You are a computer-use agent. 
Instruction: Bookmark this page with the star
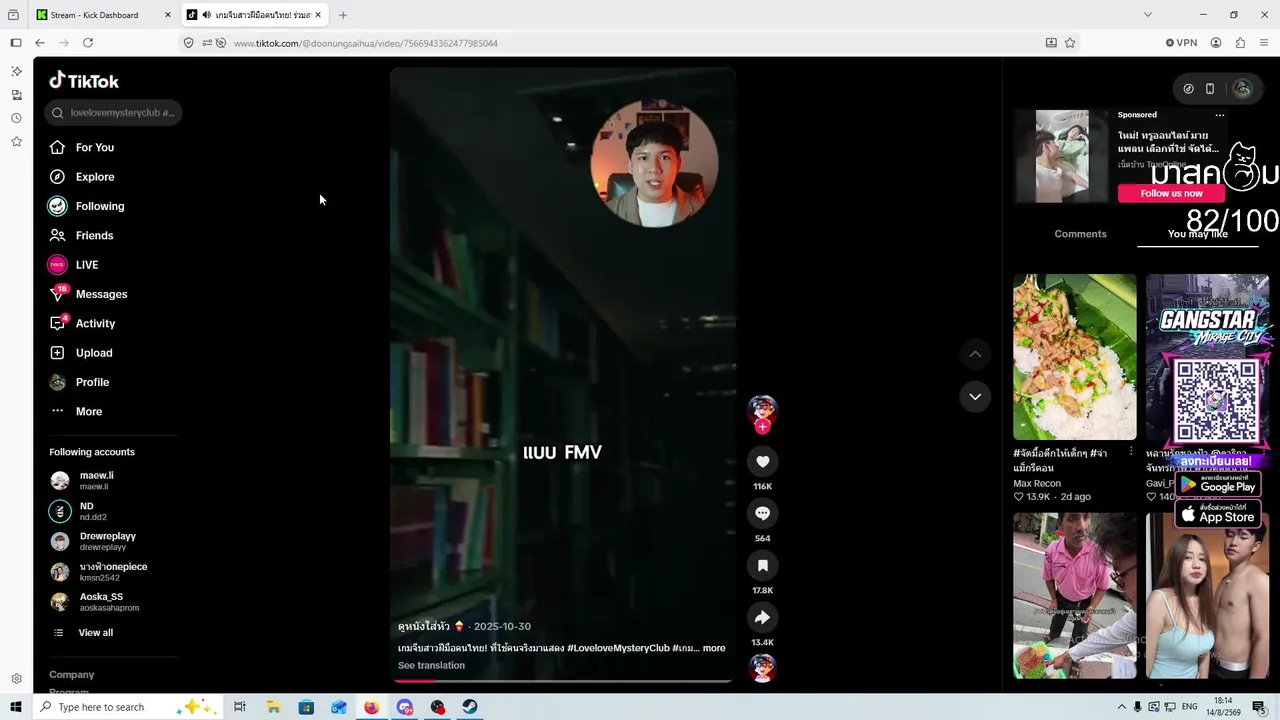(x=1070, y=43)
